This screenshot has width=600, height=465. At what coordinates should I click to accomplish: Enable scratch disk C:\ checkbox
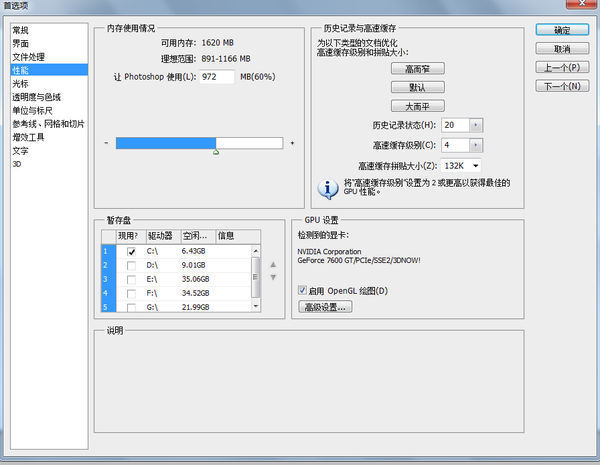click(x=131, y=251)
